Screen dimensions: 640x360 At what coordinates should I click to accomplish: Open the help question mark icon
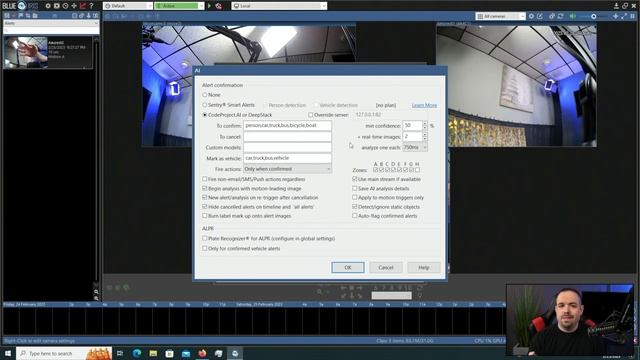(x=91, y=6)
